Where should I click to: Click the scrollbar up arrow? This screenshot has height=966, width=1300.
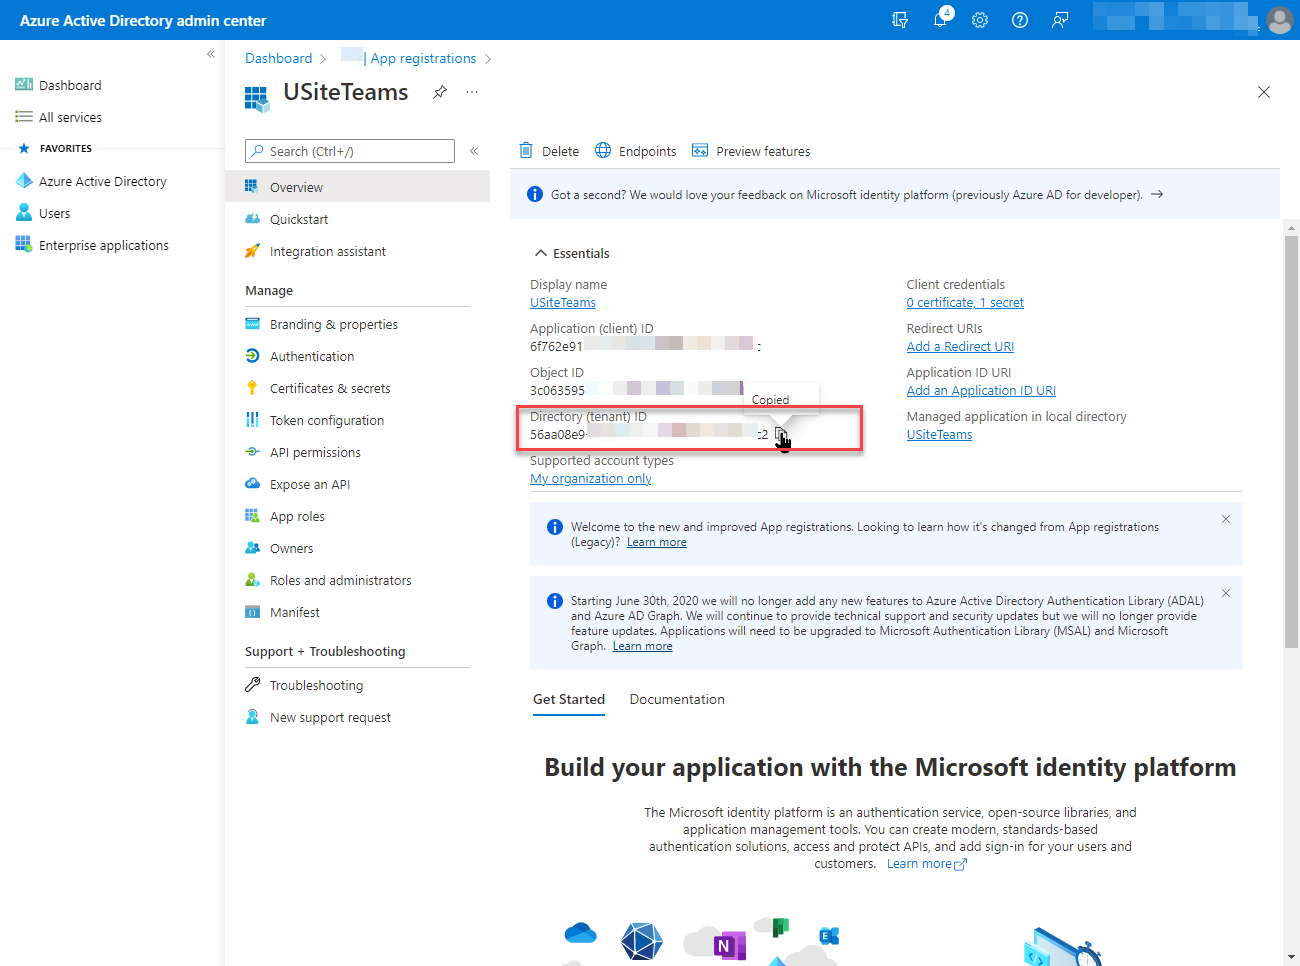pos(1291,228)
